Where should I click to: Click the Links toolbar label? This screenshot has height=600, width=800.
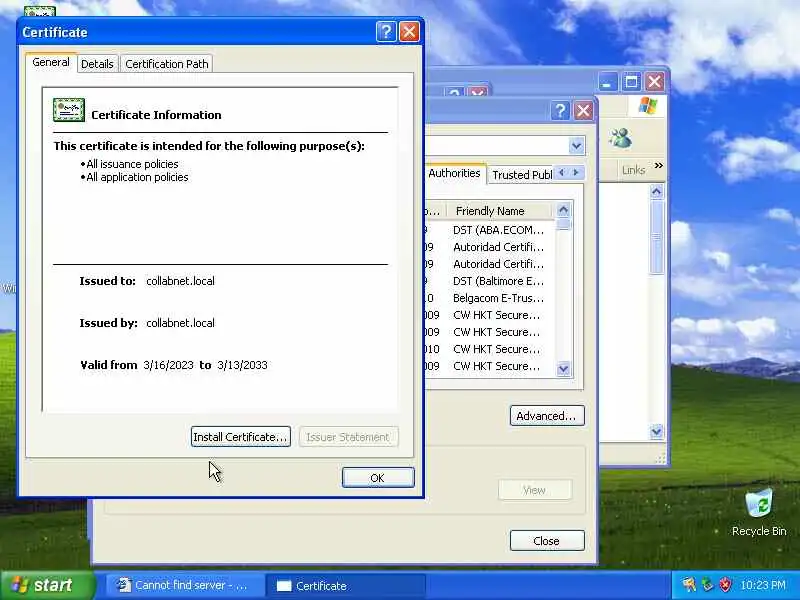[x=633, y=170]
